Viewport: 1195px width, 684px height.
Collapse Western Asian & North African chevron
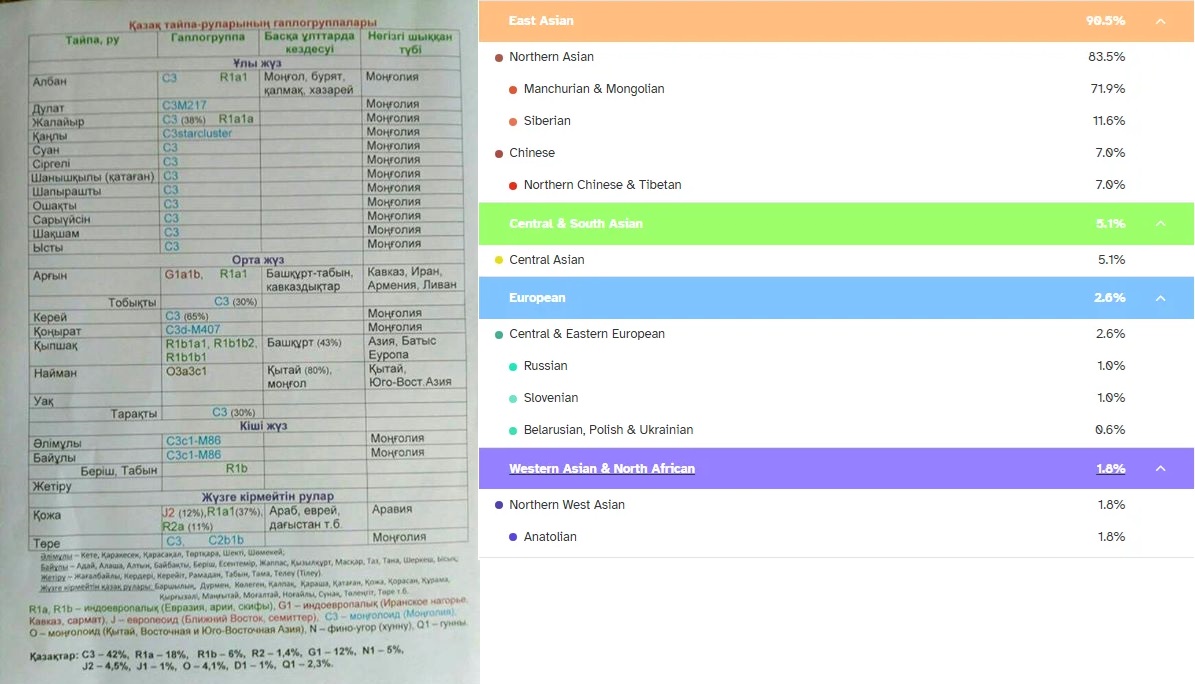[1160, 468]
